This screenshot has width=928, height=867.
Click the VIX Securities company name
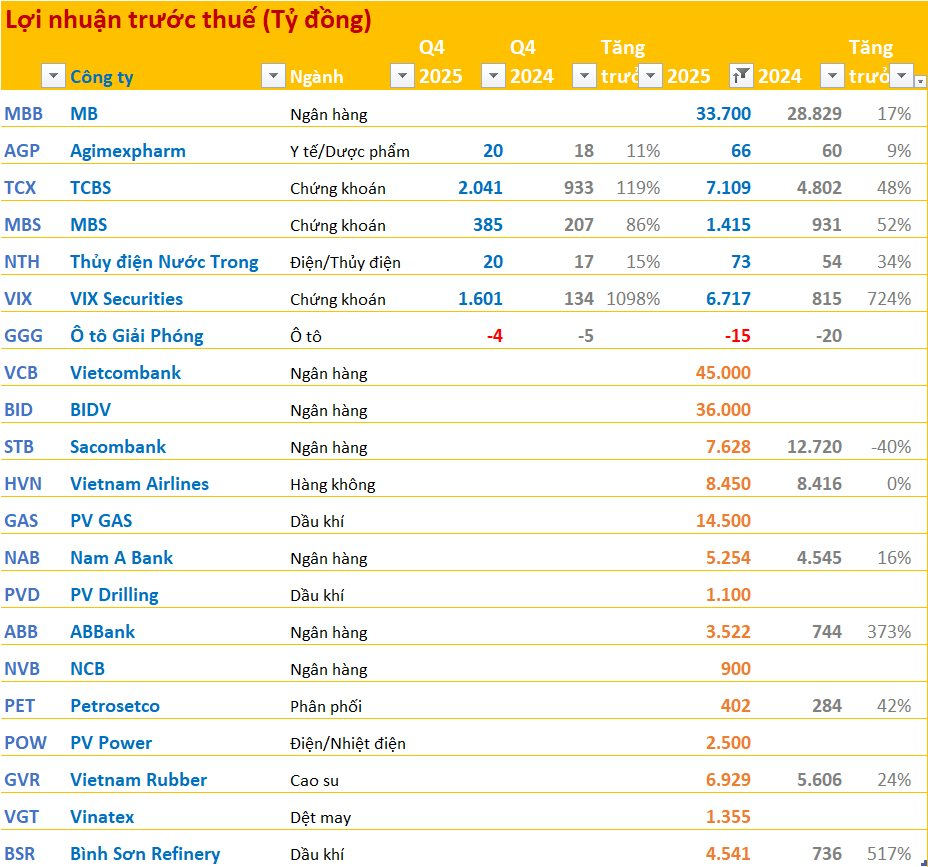(126, 299)
